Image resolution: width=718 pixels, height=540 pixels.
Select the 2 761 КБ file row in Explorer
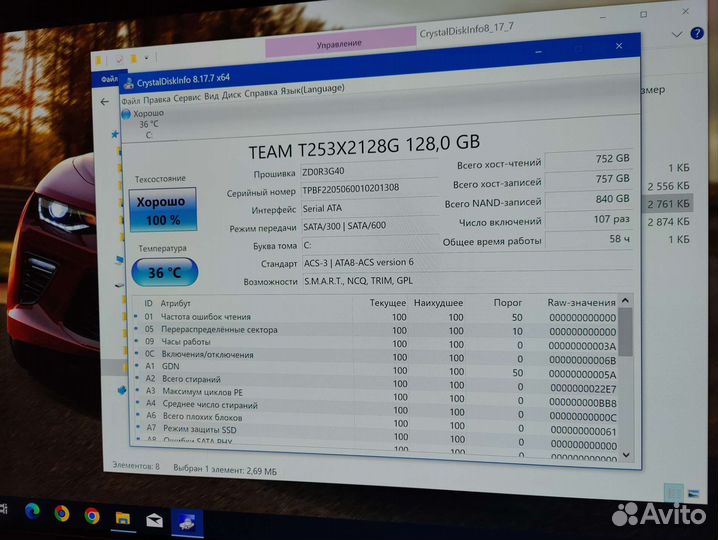pos(668,204)
